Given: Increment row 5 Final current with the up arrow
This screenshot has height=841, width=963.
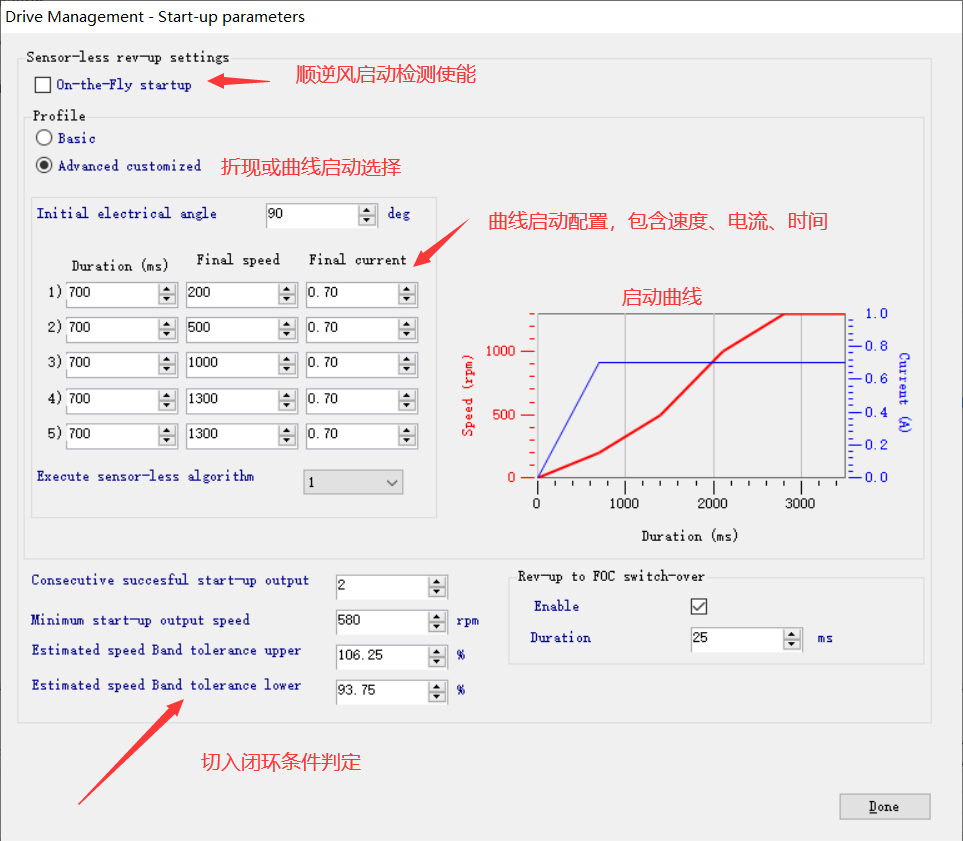Looking at the screenshot, I should click(x=407, y=429).
